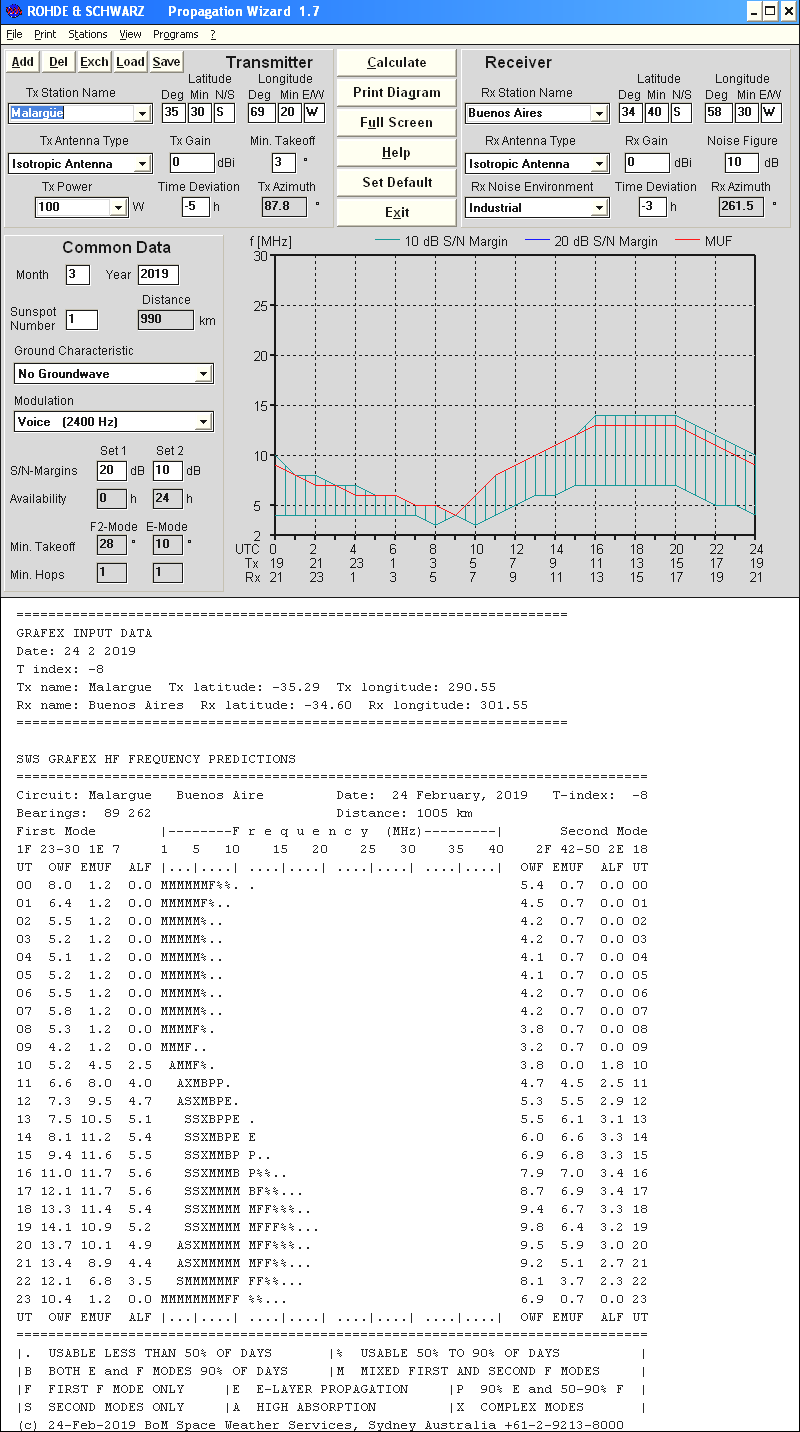Click the S/N-Margins Set 2 field
Image resolution: width=800 pixels, height=1432 pixels.
(x=167, y=470)
